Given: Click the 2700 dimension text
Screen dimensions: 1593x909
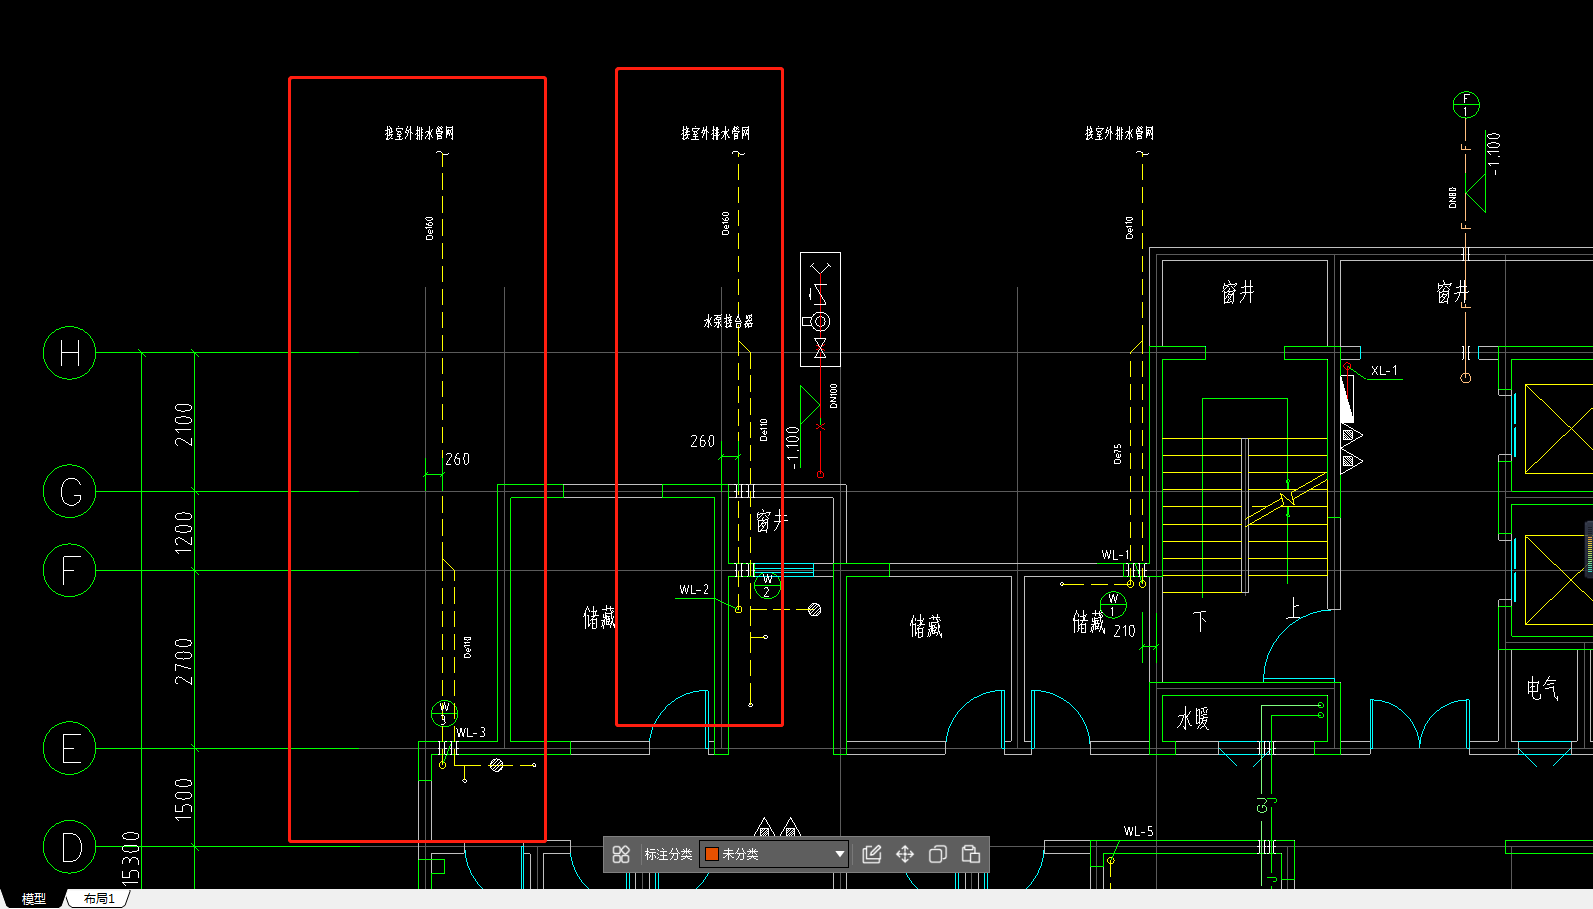Looking at the screenshot, I should [183, 661].
